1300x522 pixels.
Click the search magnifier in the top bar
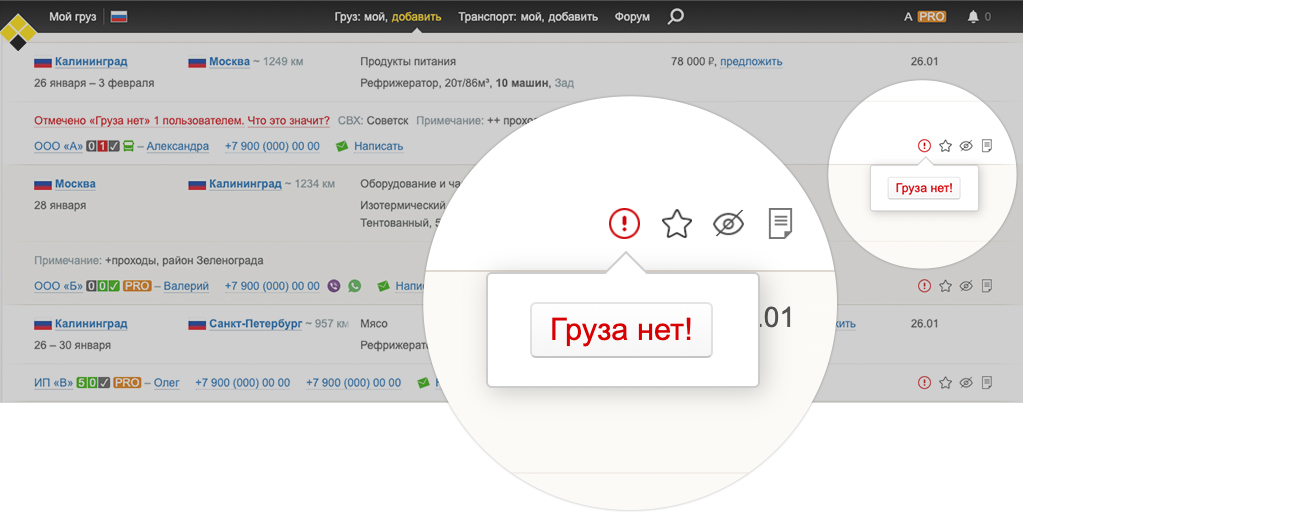[676, 16]
